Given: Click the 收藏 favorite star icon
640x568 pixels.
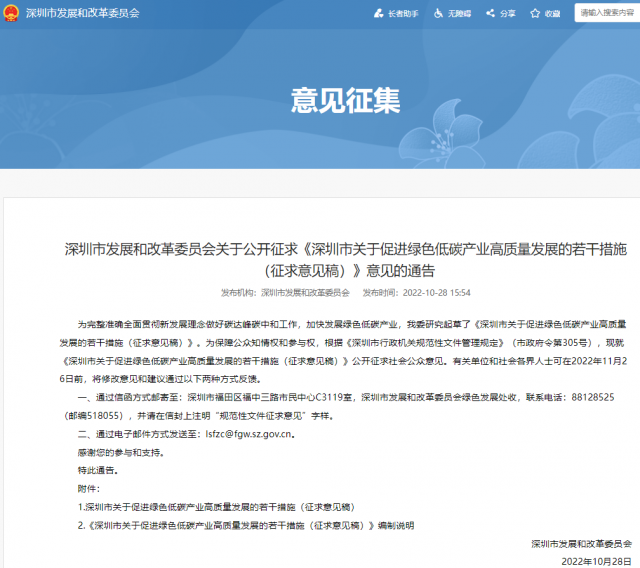Looking at the screenshot, I should point(535,13).
